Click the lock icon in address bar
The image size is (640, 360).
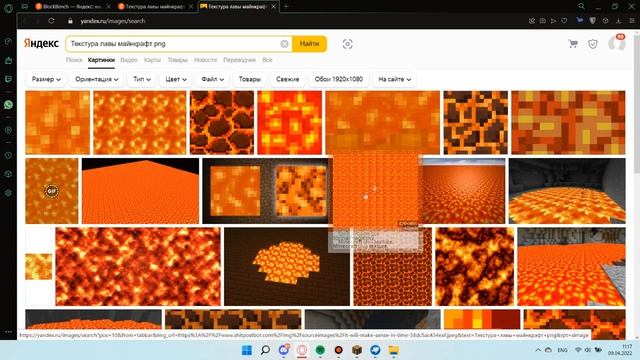coord(70,21)
